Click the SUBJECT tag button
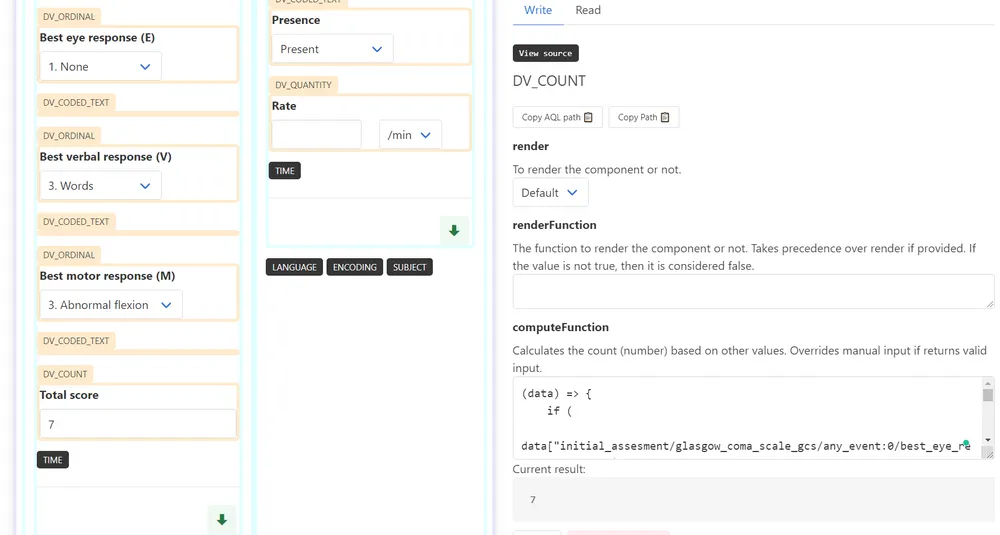 tap(410, 267)
